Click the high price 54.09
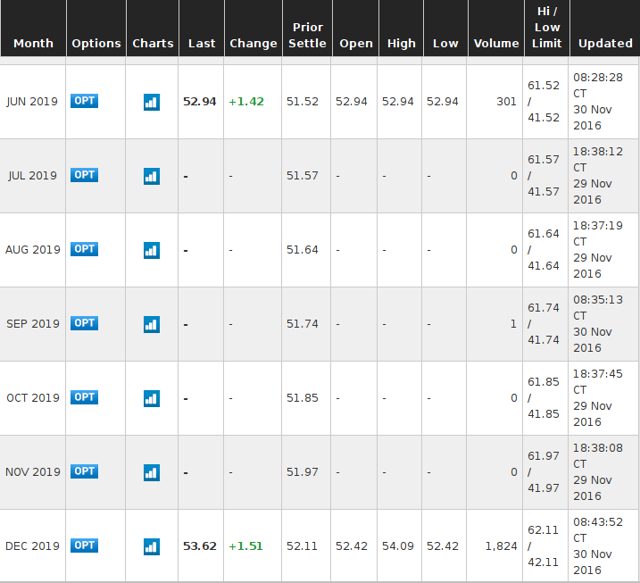The image size is (640, 583). (x=398, y=546)
